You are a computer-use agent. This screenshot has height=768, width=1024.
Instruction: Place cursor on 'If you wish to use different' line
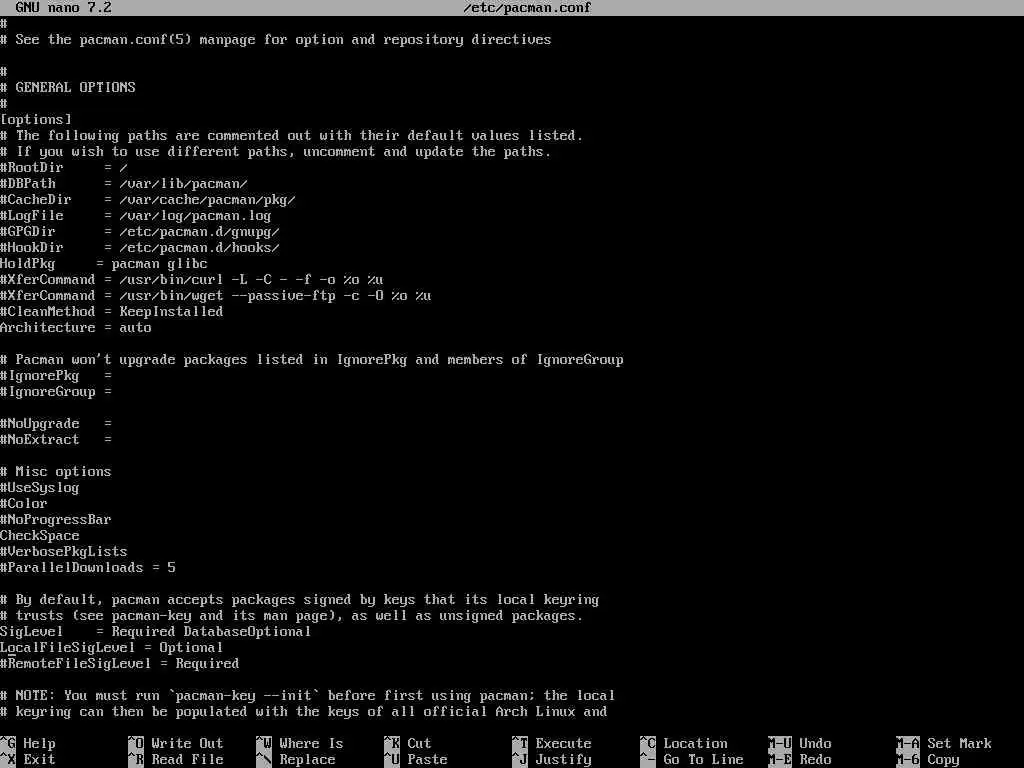276,152
